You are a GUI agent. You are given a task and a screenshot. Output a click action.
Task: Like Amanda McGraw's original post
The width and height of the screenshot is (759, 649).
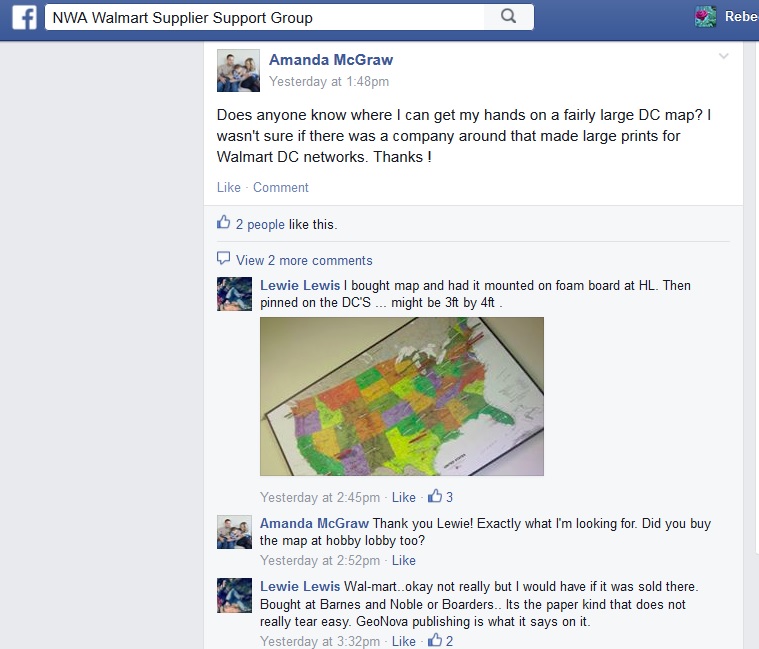228,187
